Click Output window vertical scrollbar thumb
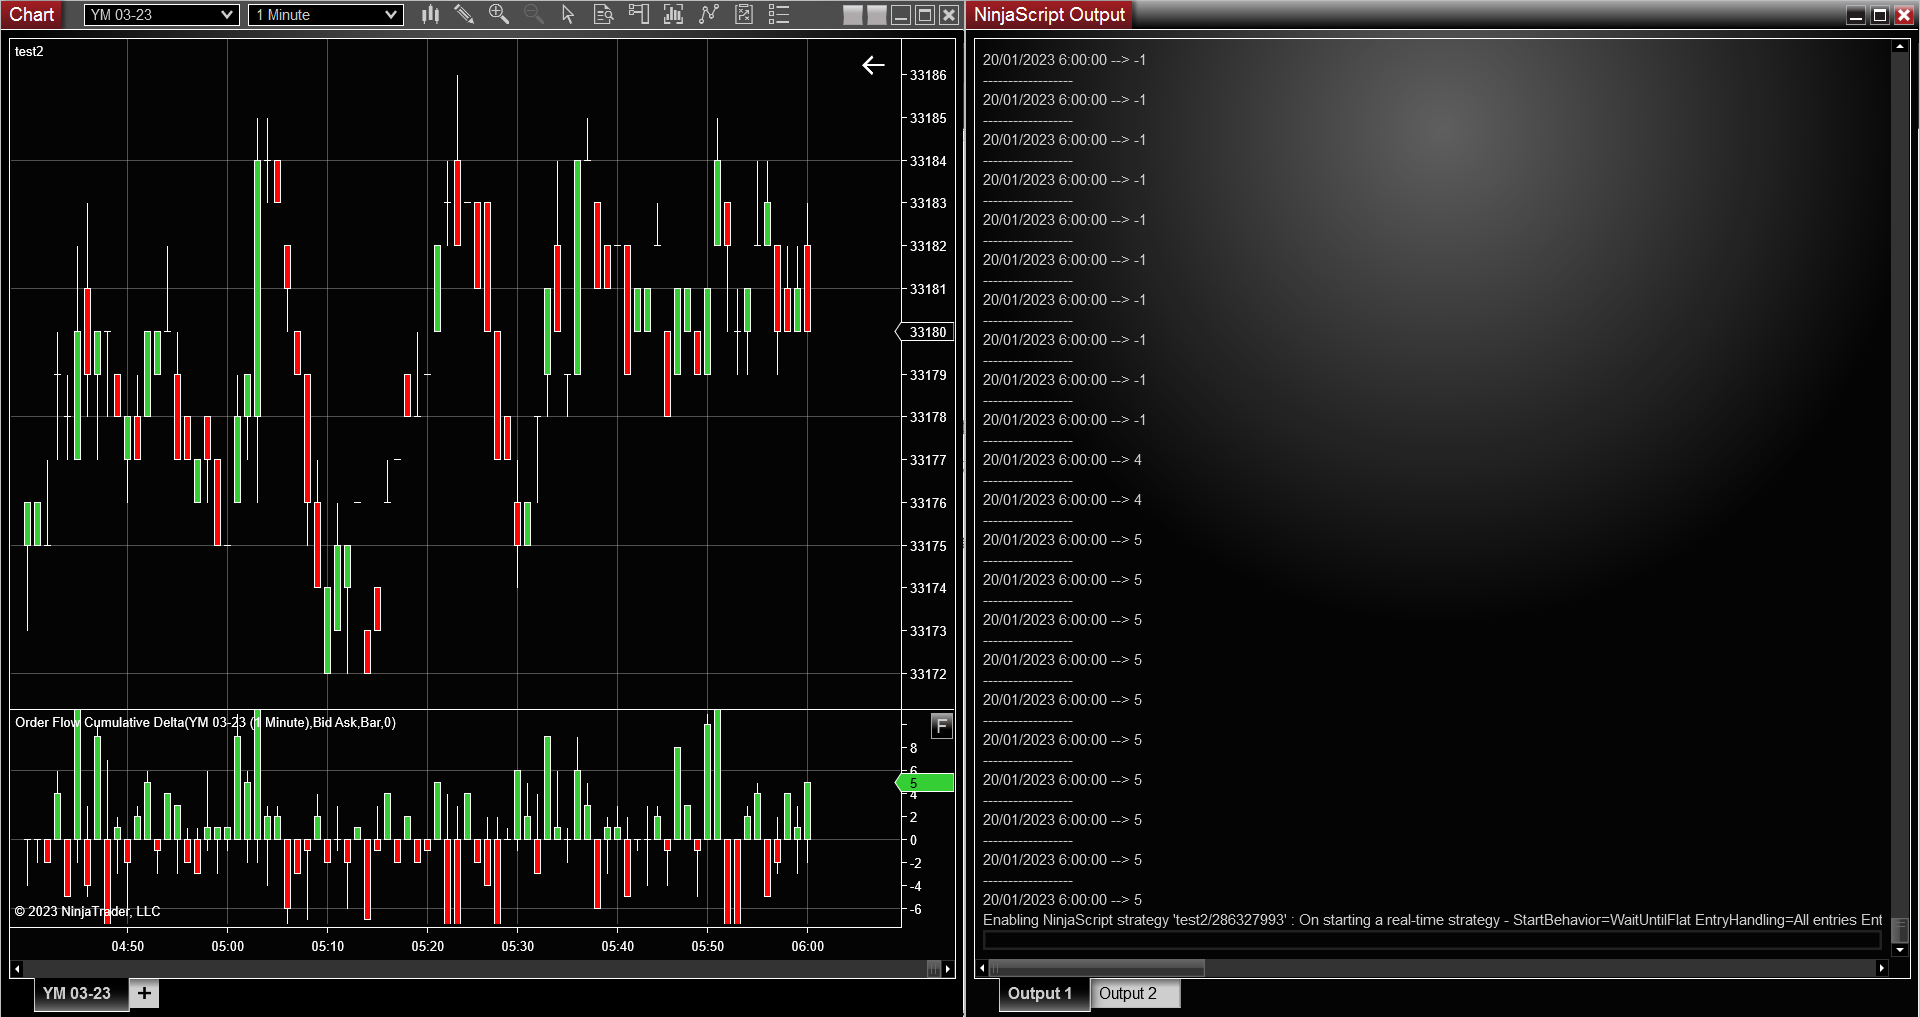 tap(1900, 930)
